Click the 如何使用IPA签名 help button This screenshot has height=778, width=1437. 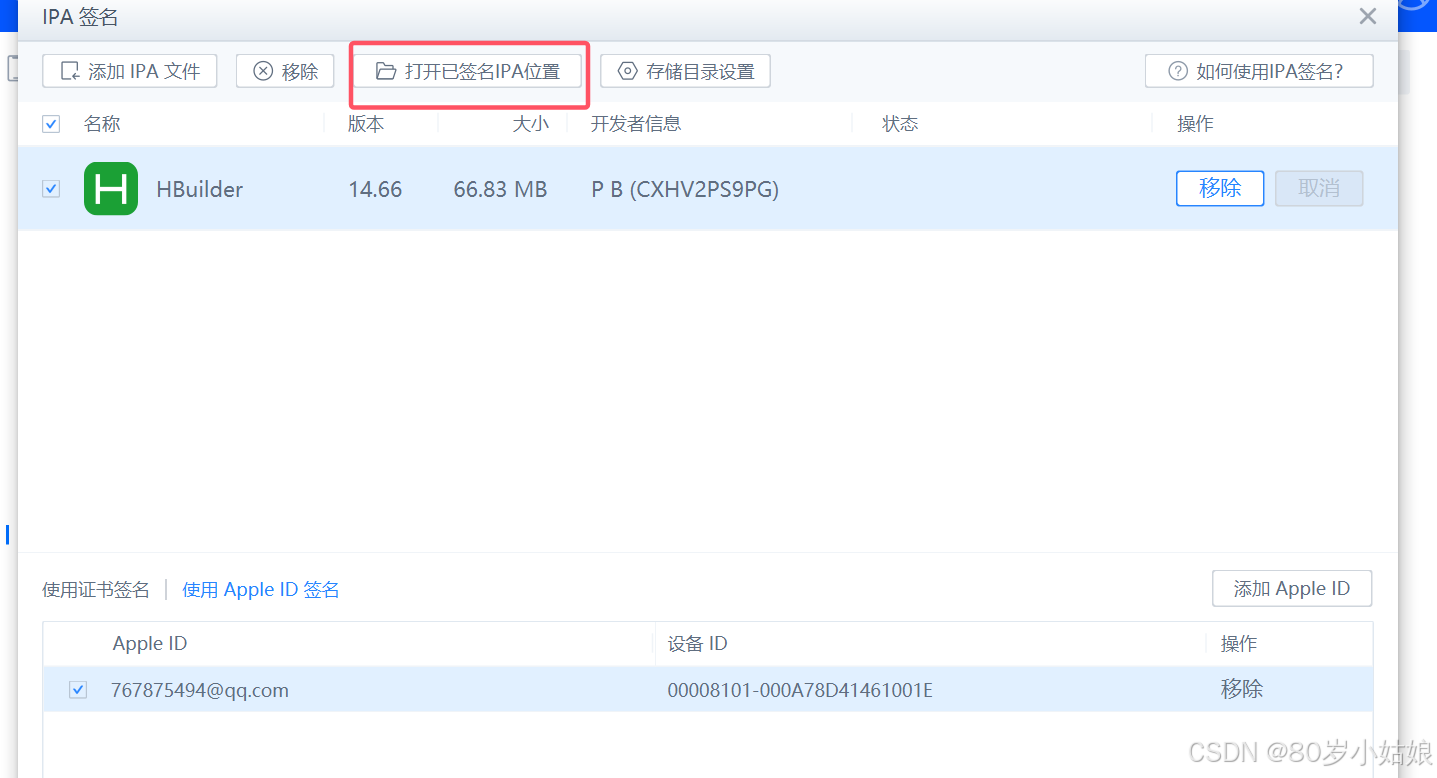[x=1258, y=71]
